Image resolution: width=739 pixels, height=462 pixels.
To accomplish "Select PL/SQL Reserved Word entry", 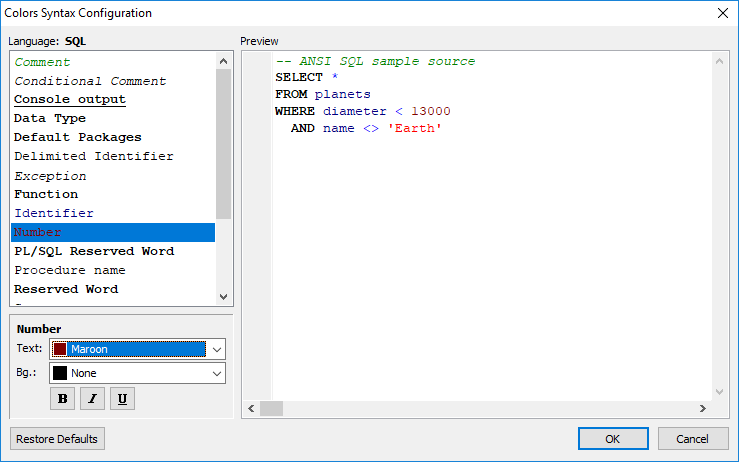I will 113,251.
